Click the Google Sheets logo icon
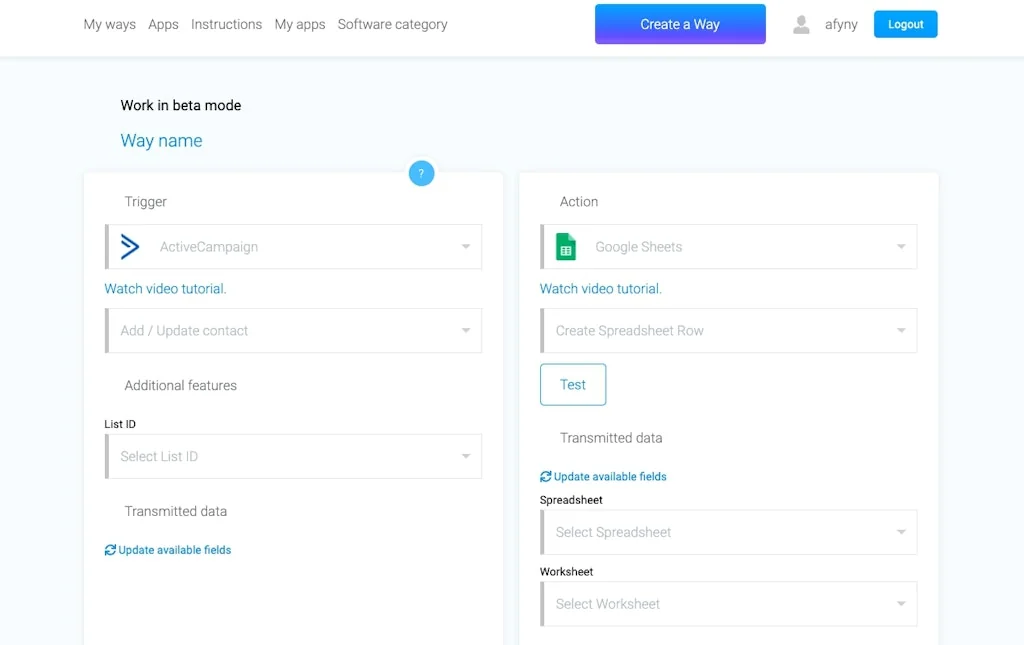 click(x=566, y=247)
